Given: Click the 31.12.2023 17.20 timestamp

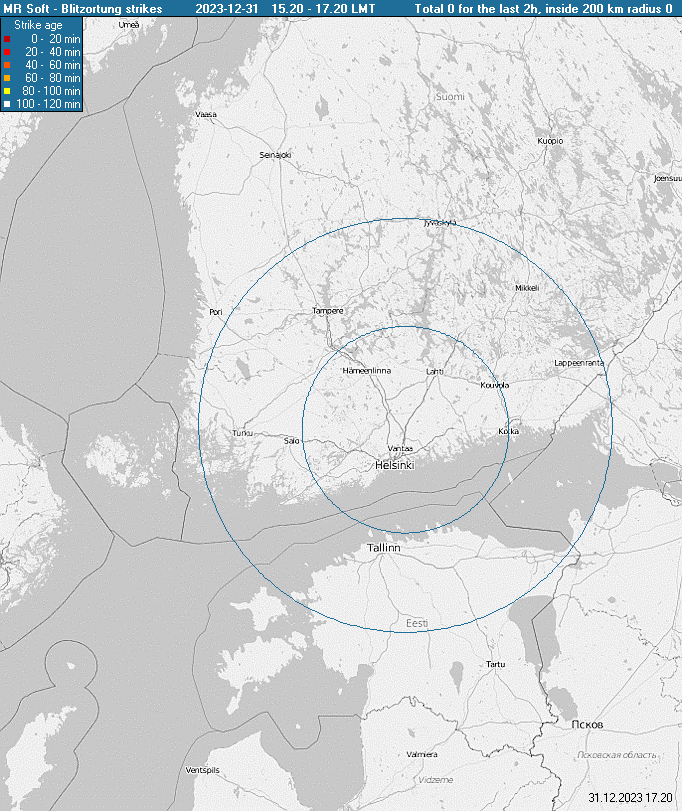Looking at the screenshot, I should point(630,798).
